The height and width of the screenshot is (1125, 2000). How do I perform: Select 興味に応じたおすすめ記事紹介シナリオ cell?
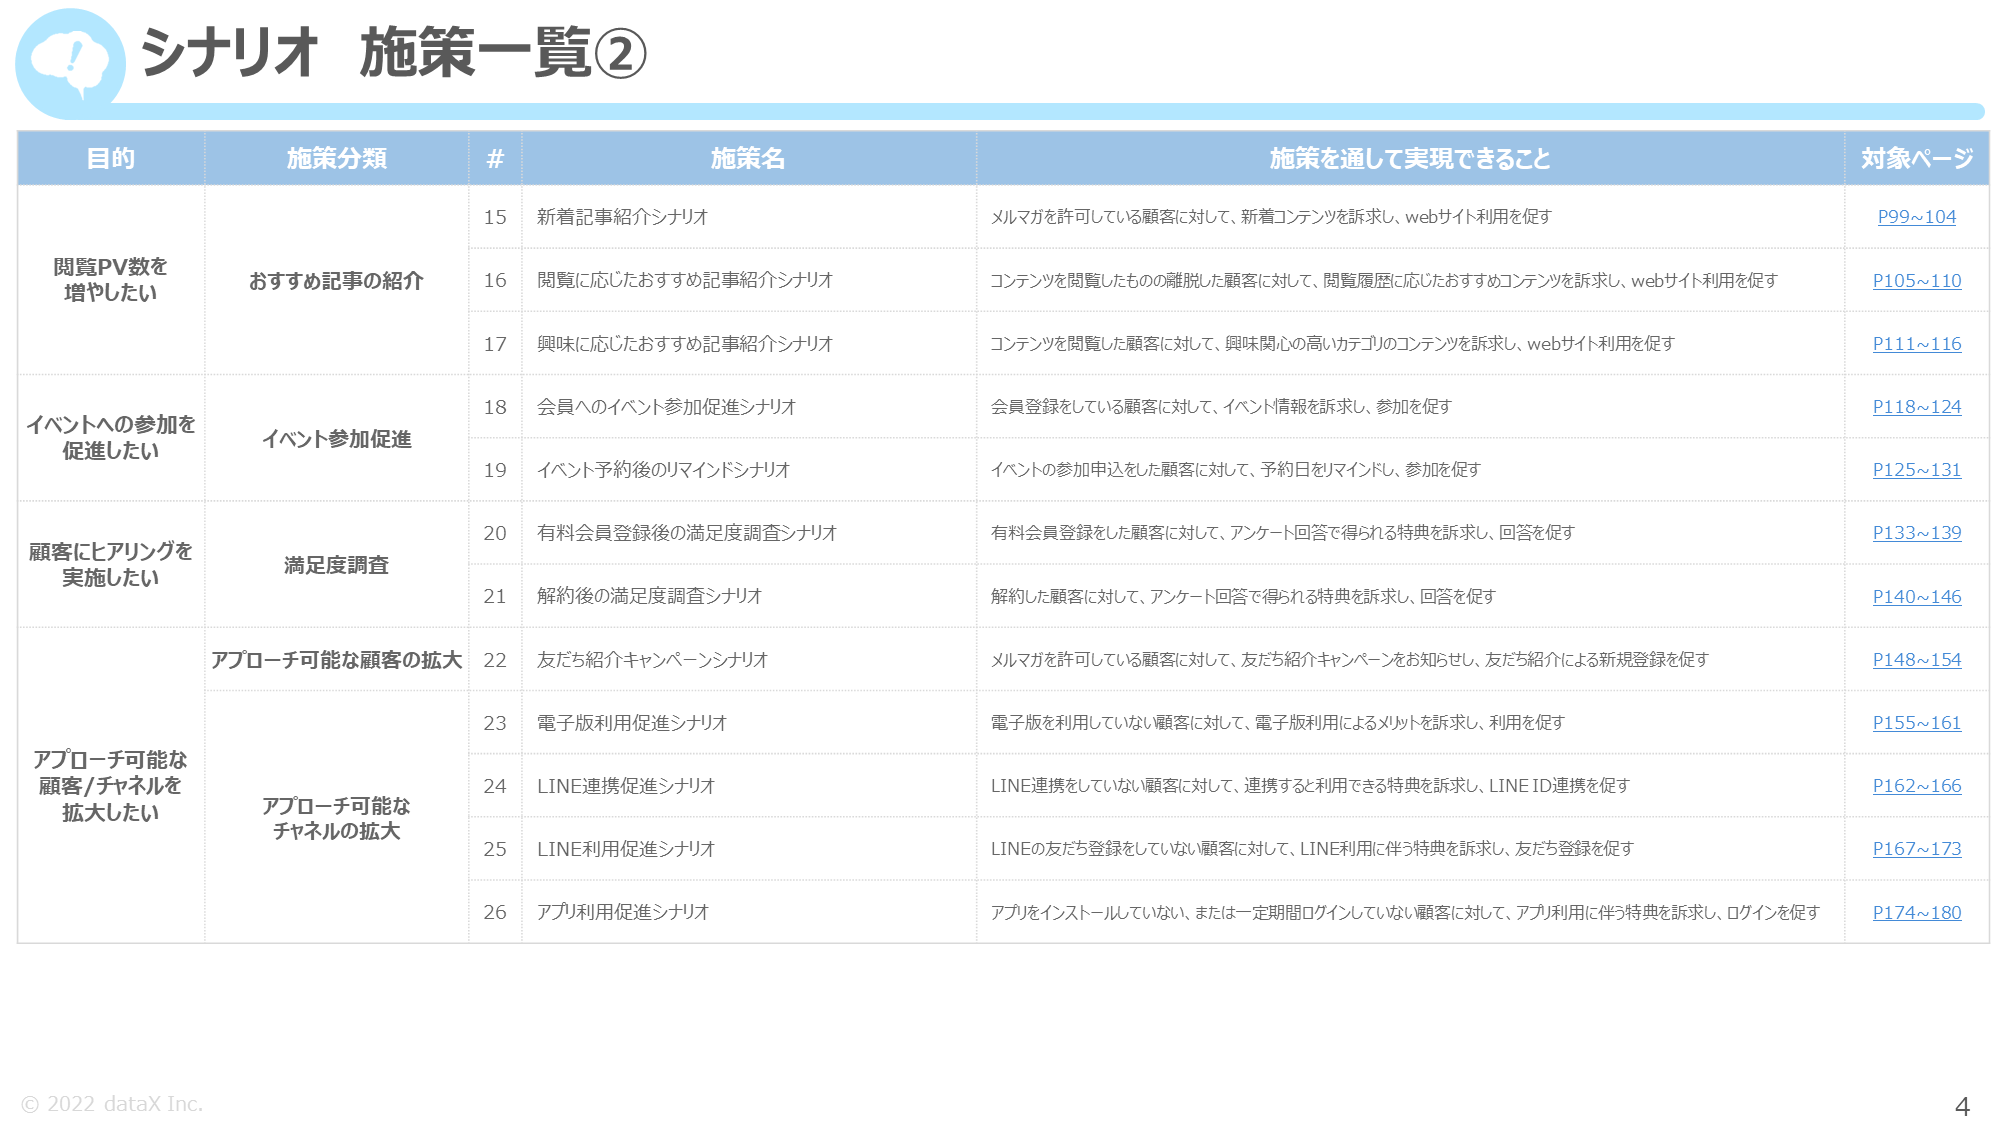(749, 343)
